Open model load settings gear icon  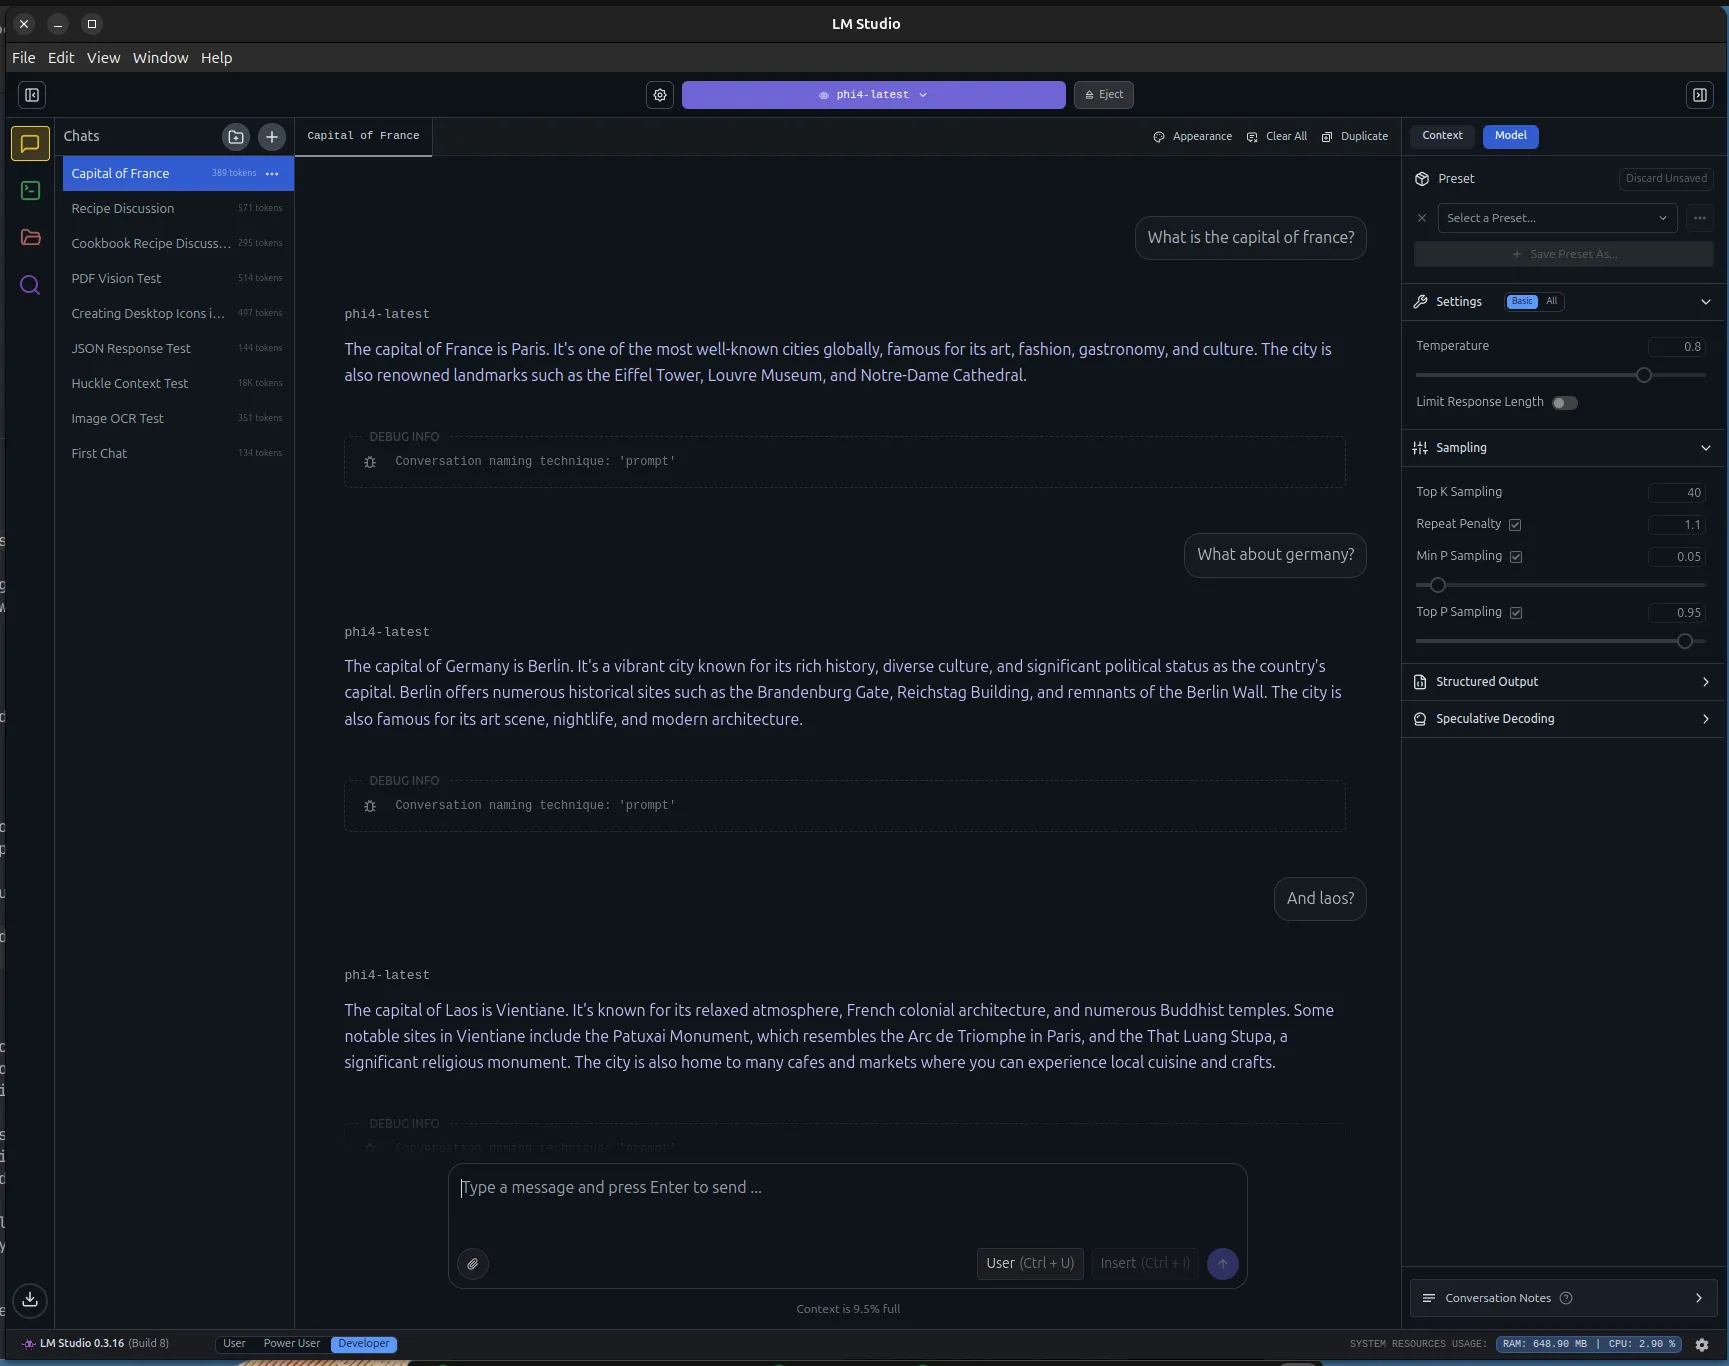(660, 95)
